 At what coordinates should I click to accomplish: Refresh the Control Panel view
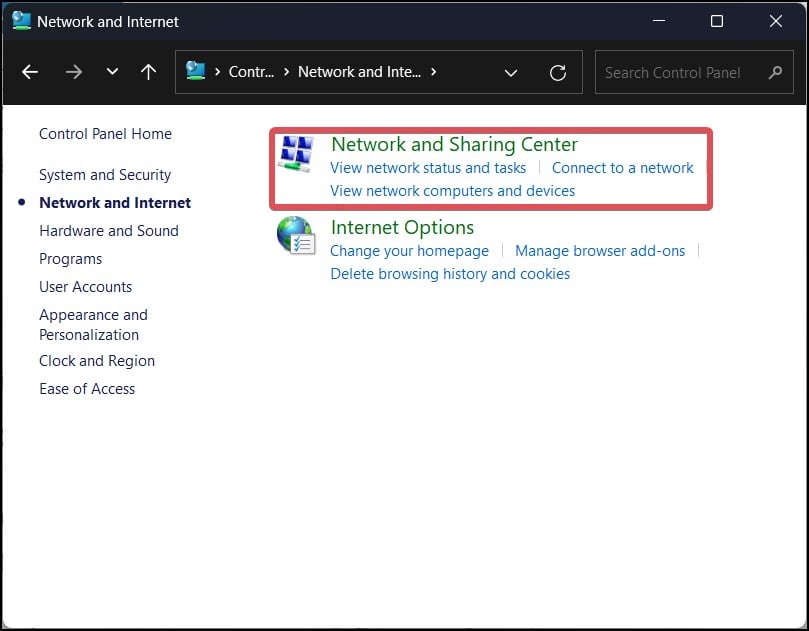tap(558, 73)
